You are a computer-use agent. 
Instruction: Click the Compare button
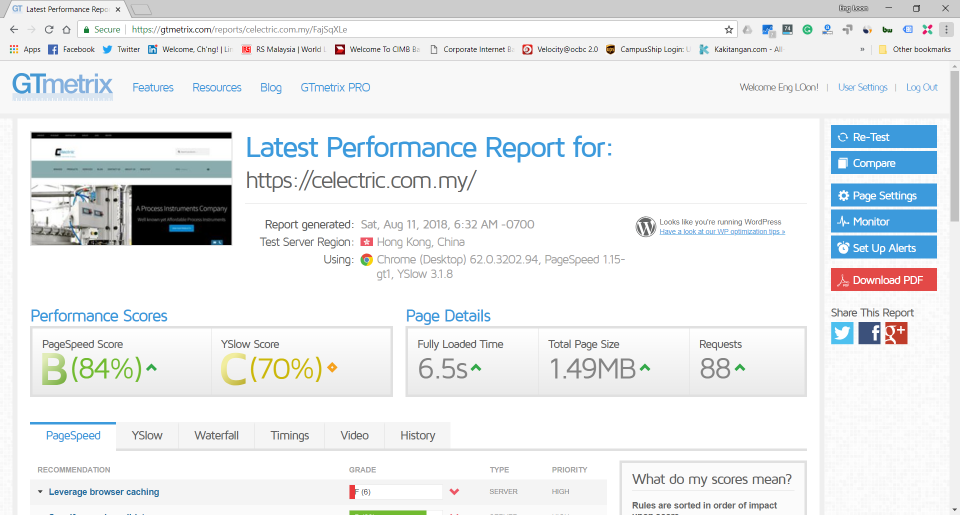(x=883, y=163)
